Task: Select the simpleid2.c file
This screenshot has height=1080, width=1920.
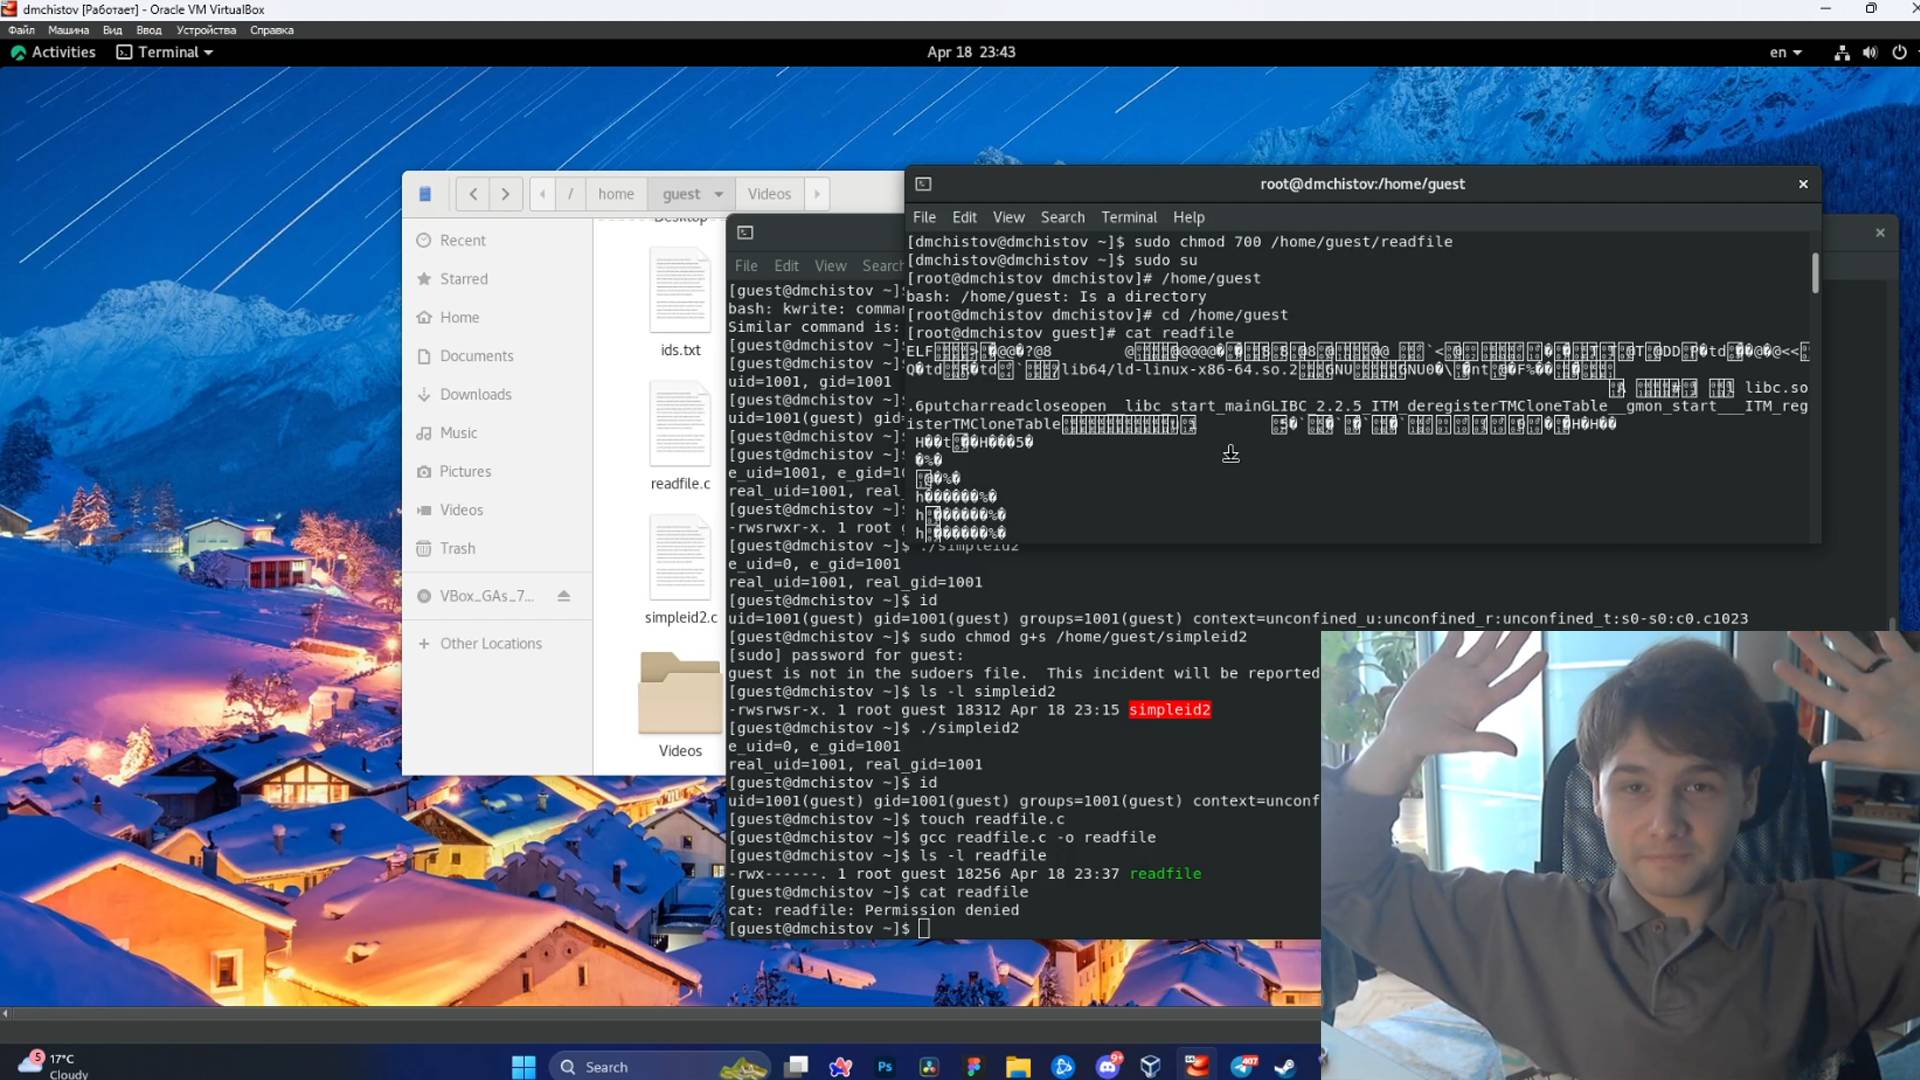Action: click(680, 571)
